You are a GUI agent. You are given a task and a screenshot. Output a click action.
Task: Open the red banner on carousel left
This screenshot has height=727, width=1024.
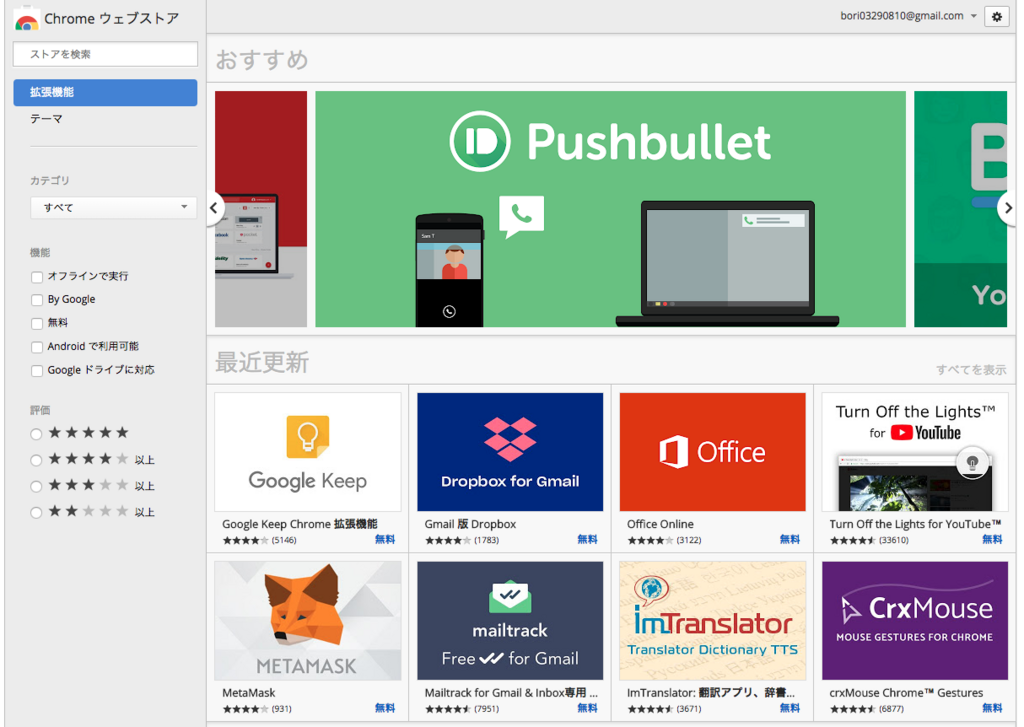tap(261, 209)
